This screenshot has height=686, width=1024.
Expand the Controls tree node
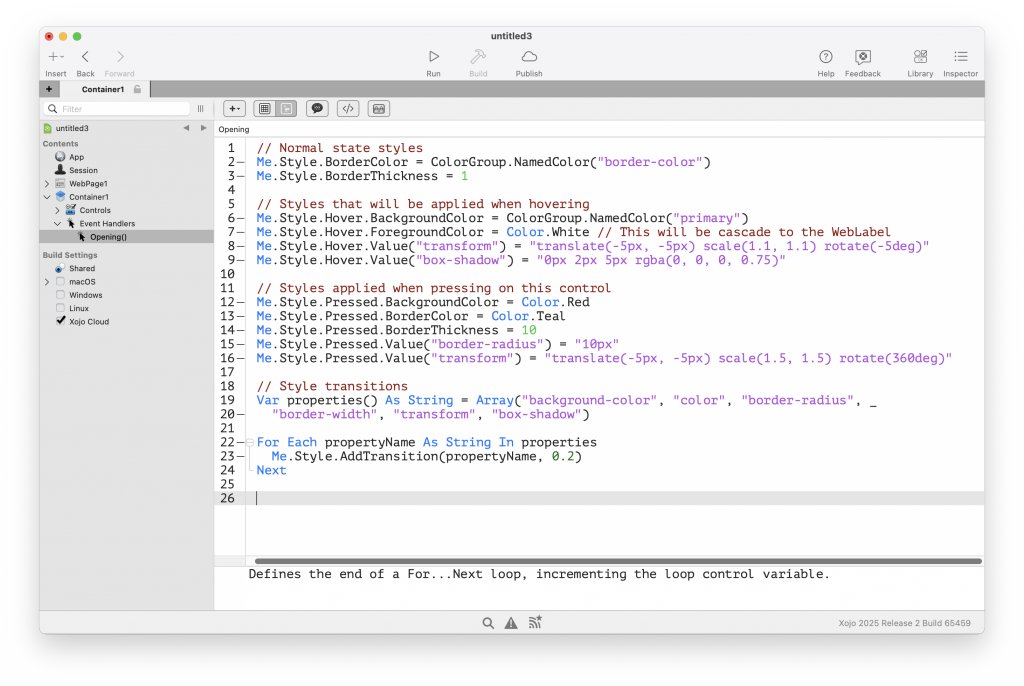click(x=57, y=210)
